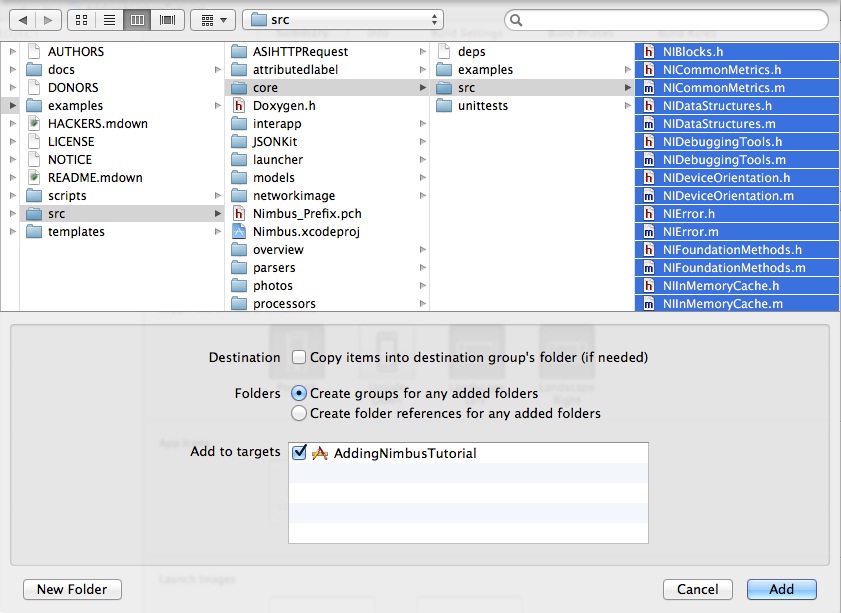Select the unittests folder
This screenshot has width=841, height=613.
pyautogui.click(x=484, y=106)
